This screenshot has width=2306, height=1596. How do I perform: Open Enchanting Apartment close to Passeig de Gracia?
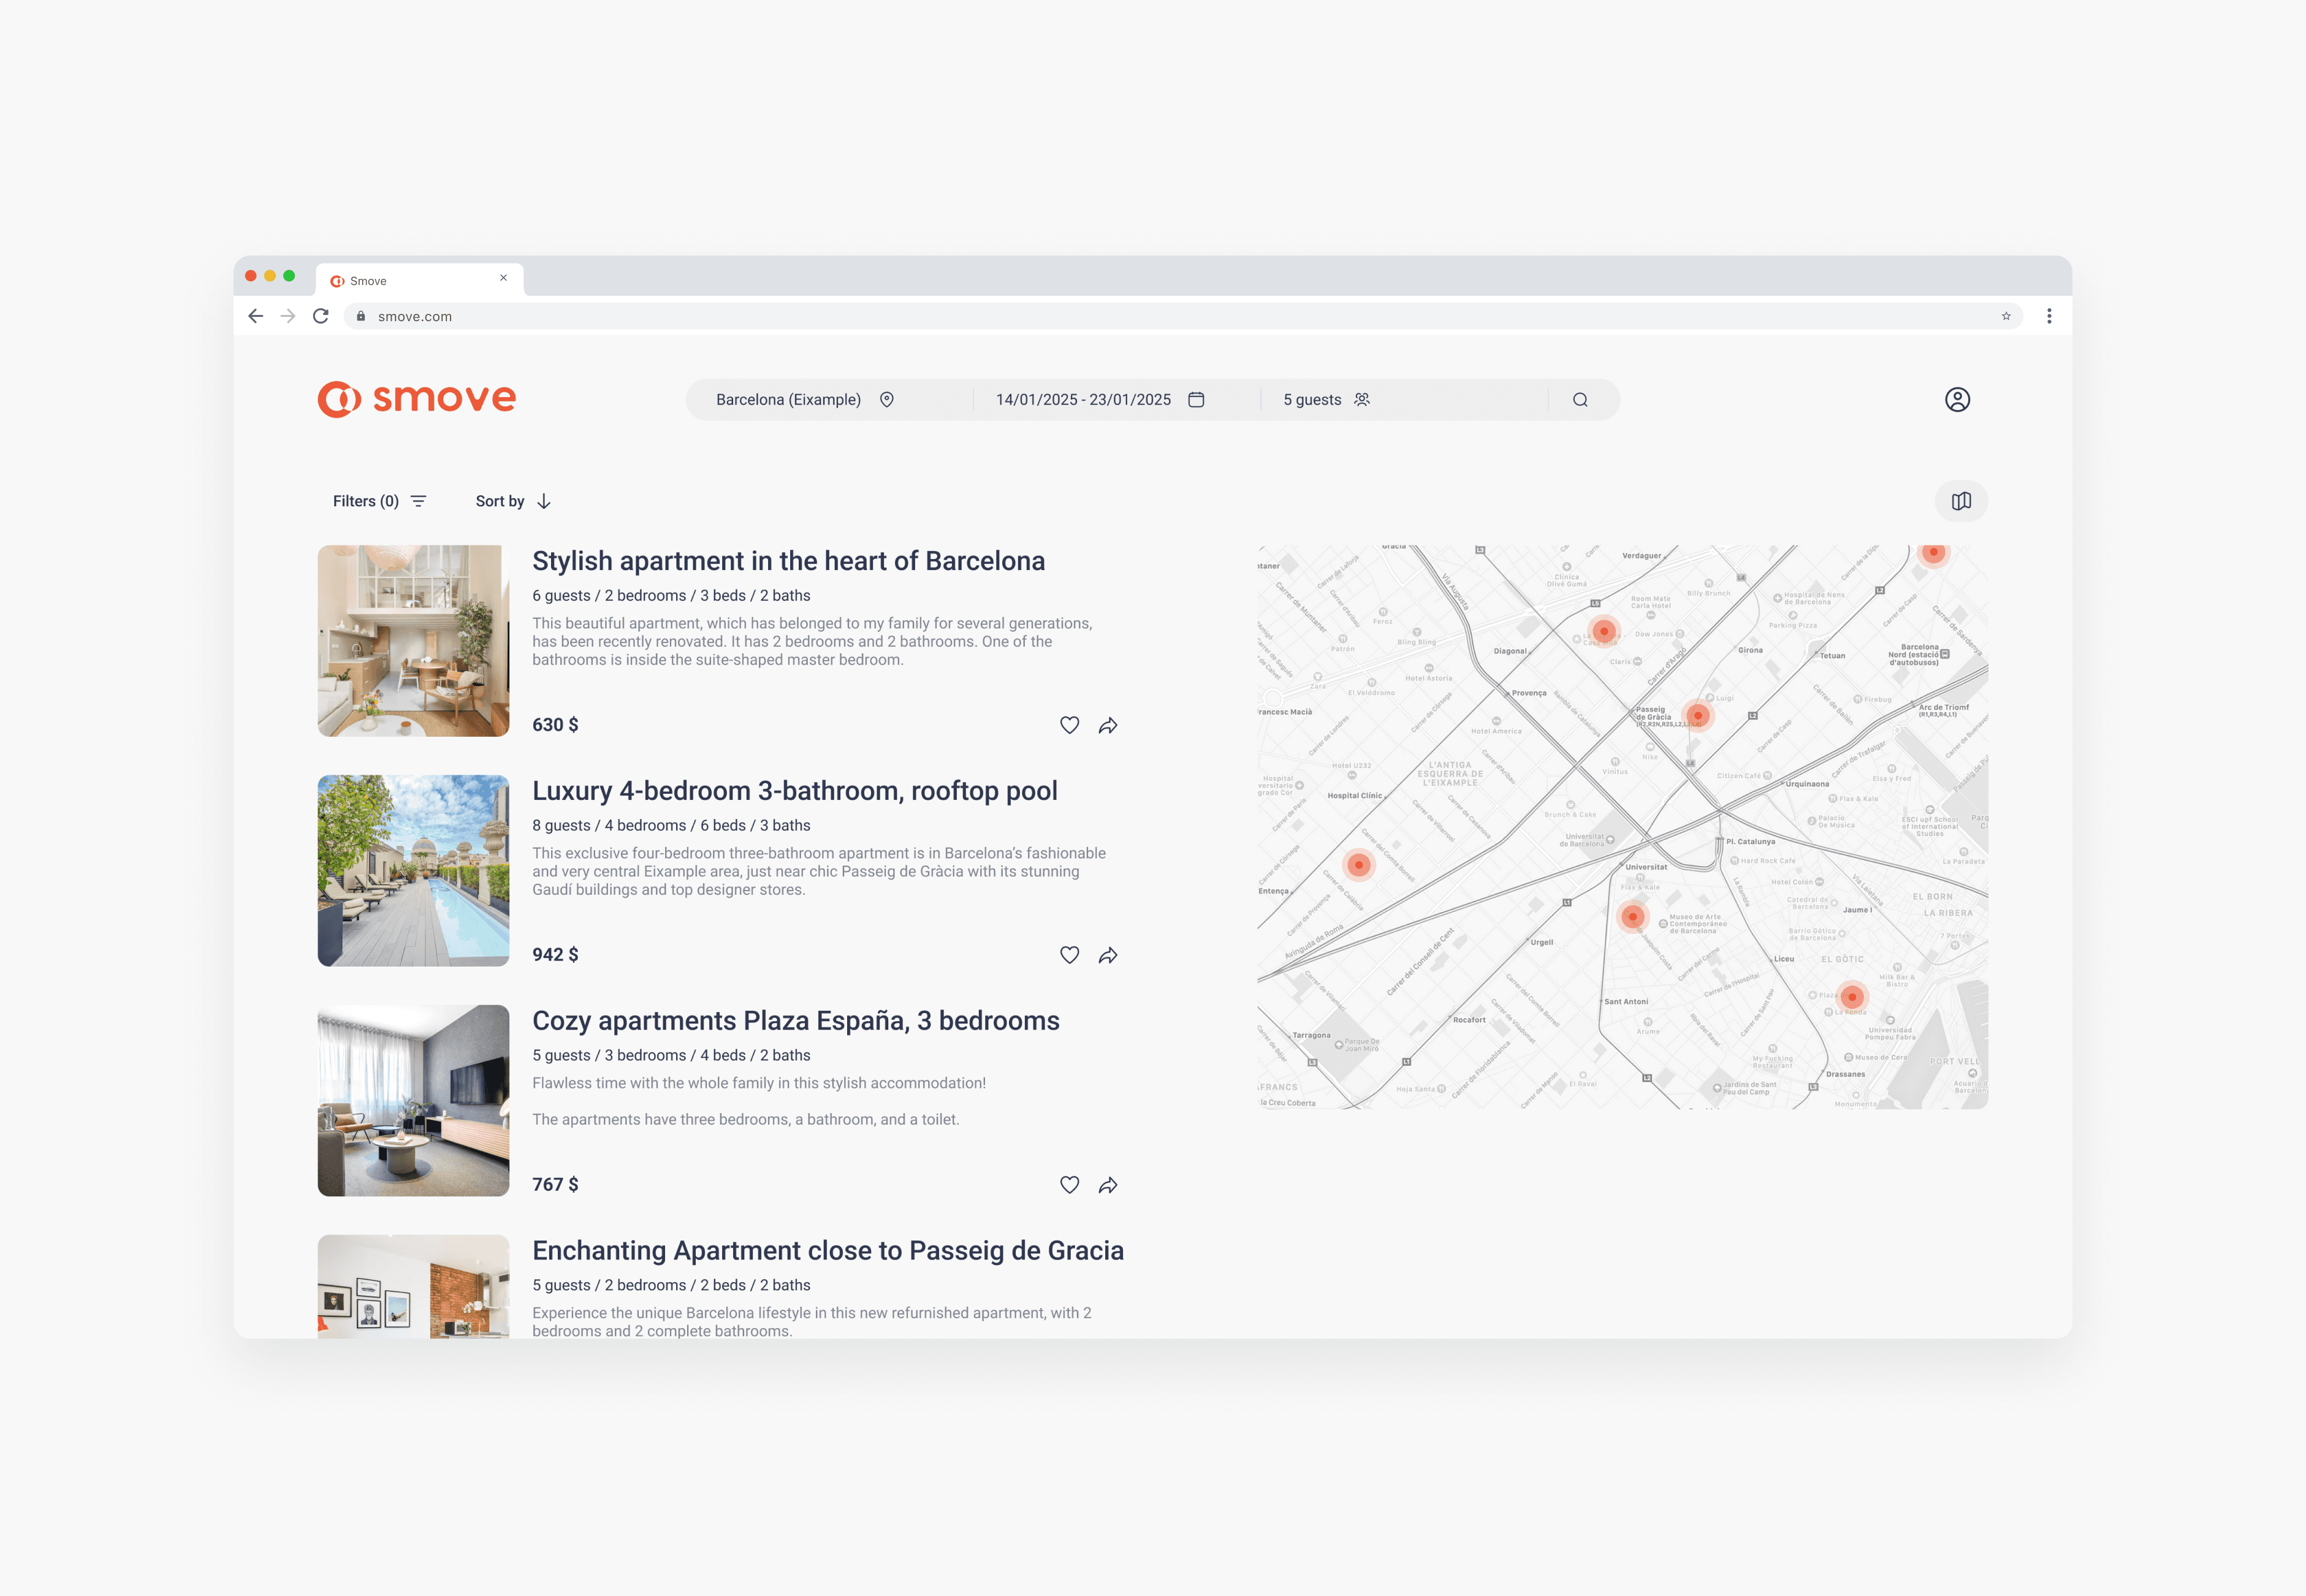(827, 1251)
